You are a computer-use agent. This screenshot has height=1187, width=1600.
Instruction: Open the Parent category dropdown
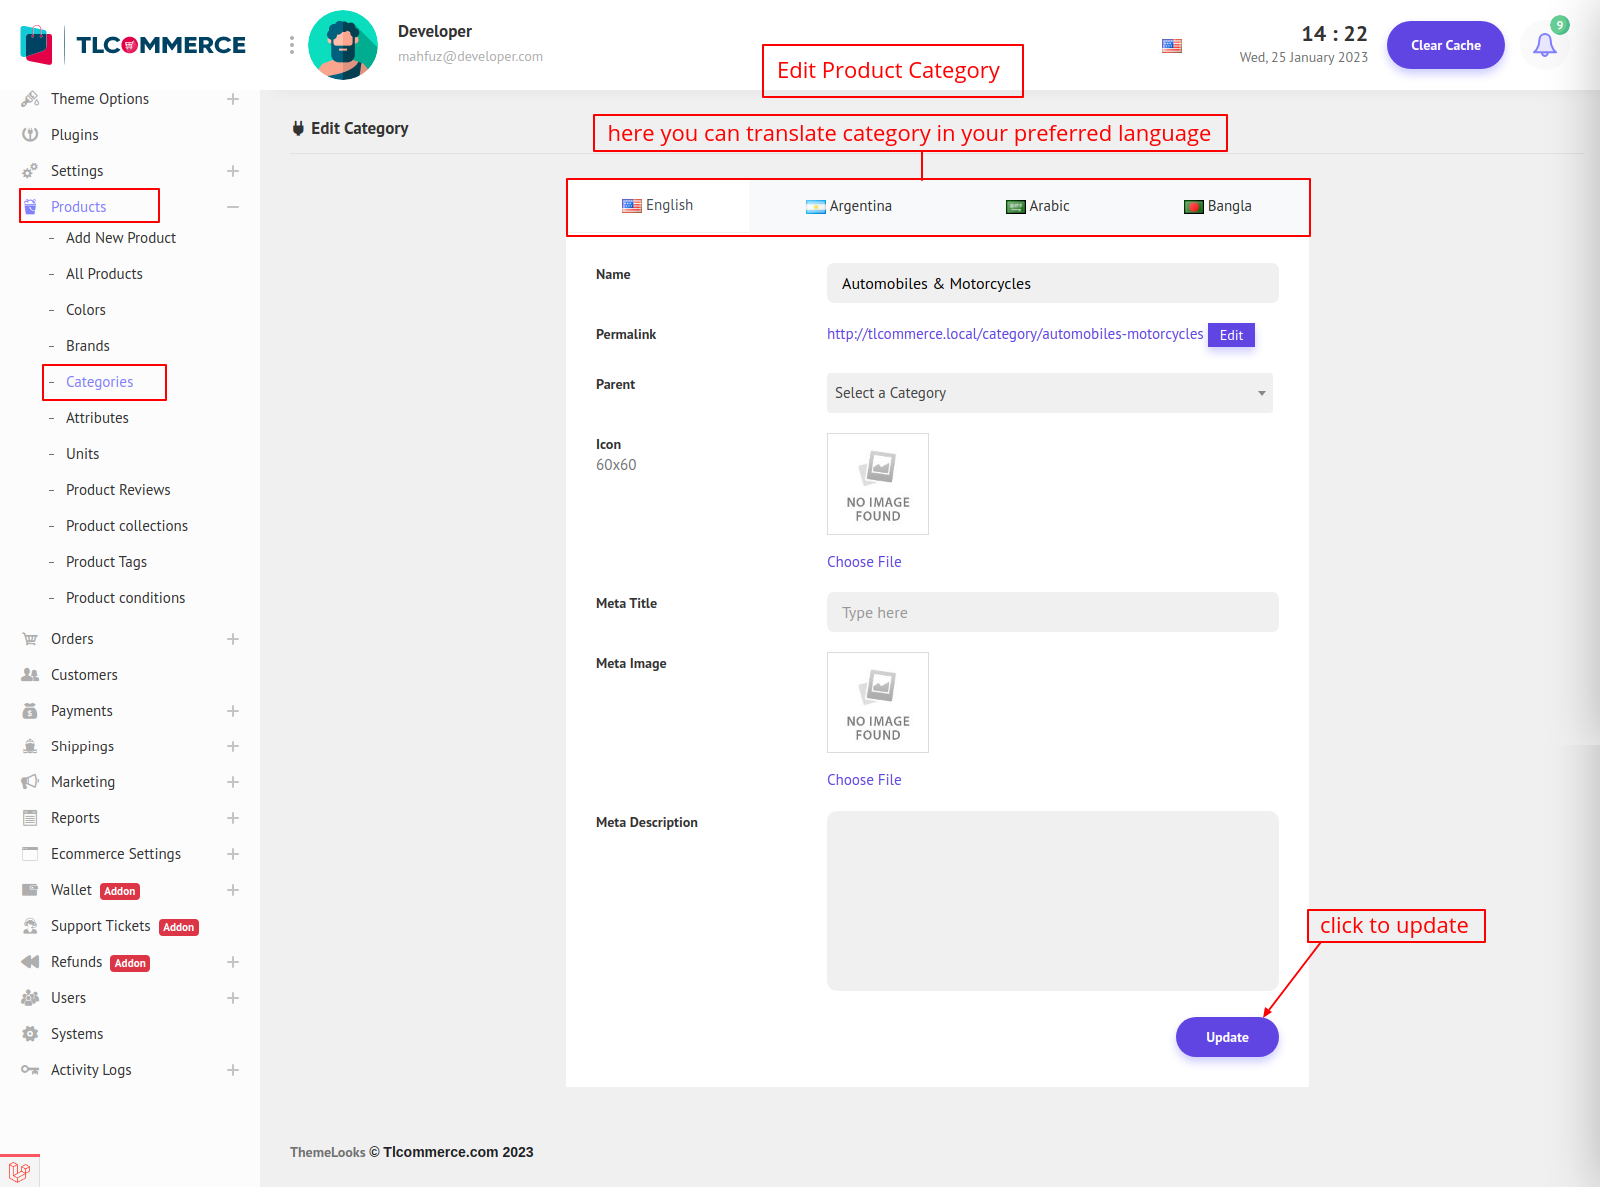click(x=1049, y=393)
